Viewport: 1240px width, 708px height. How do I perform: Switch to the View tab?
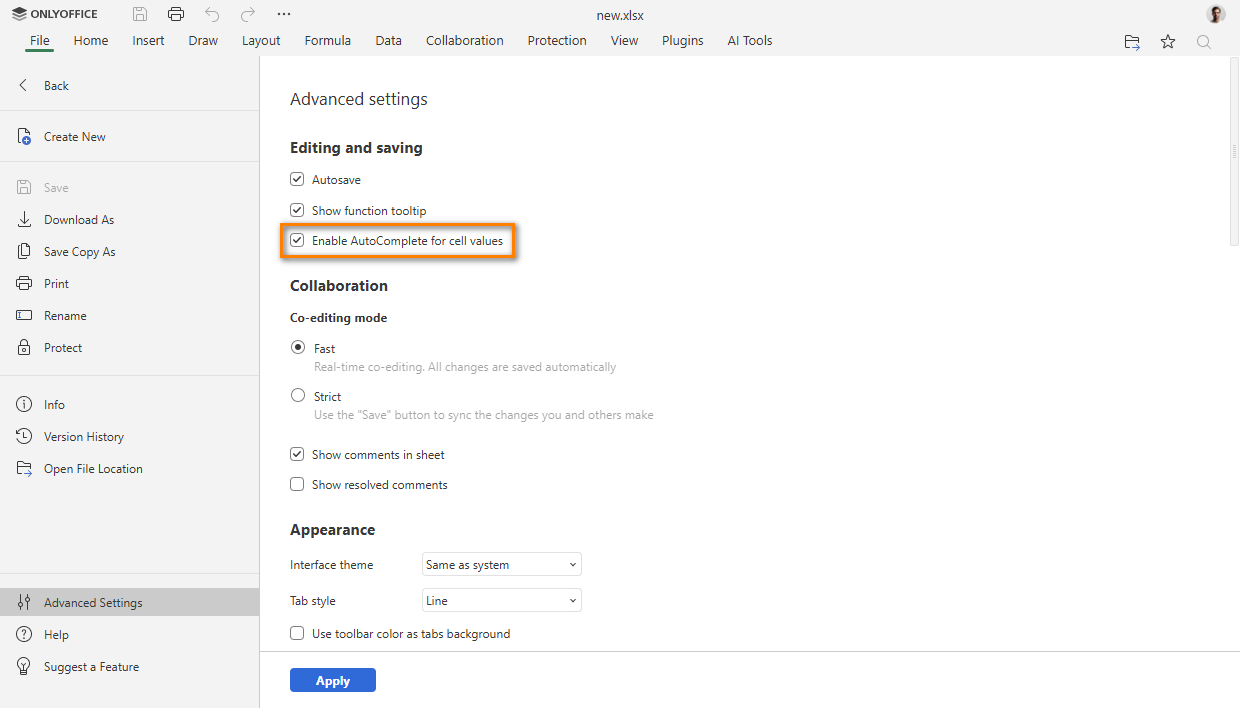click(625, 41)
